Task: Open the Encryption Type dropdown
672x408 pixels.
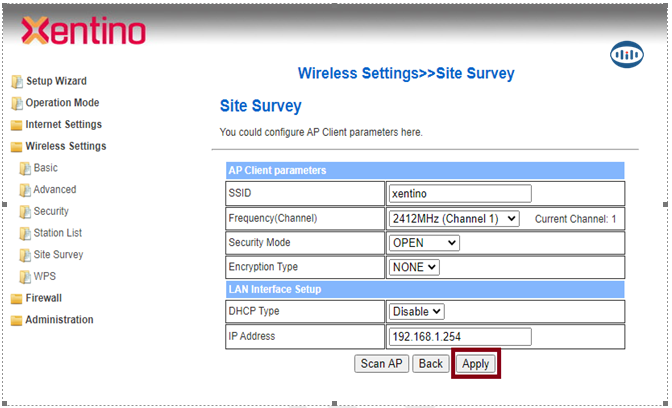Action: (x=414, y=267)
